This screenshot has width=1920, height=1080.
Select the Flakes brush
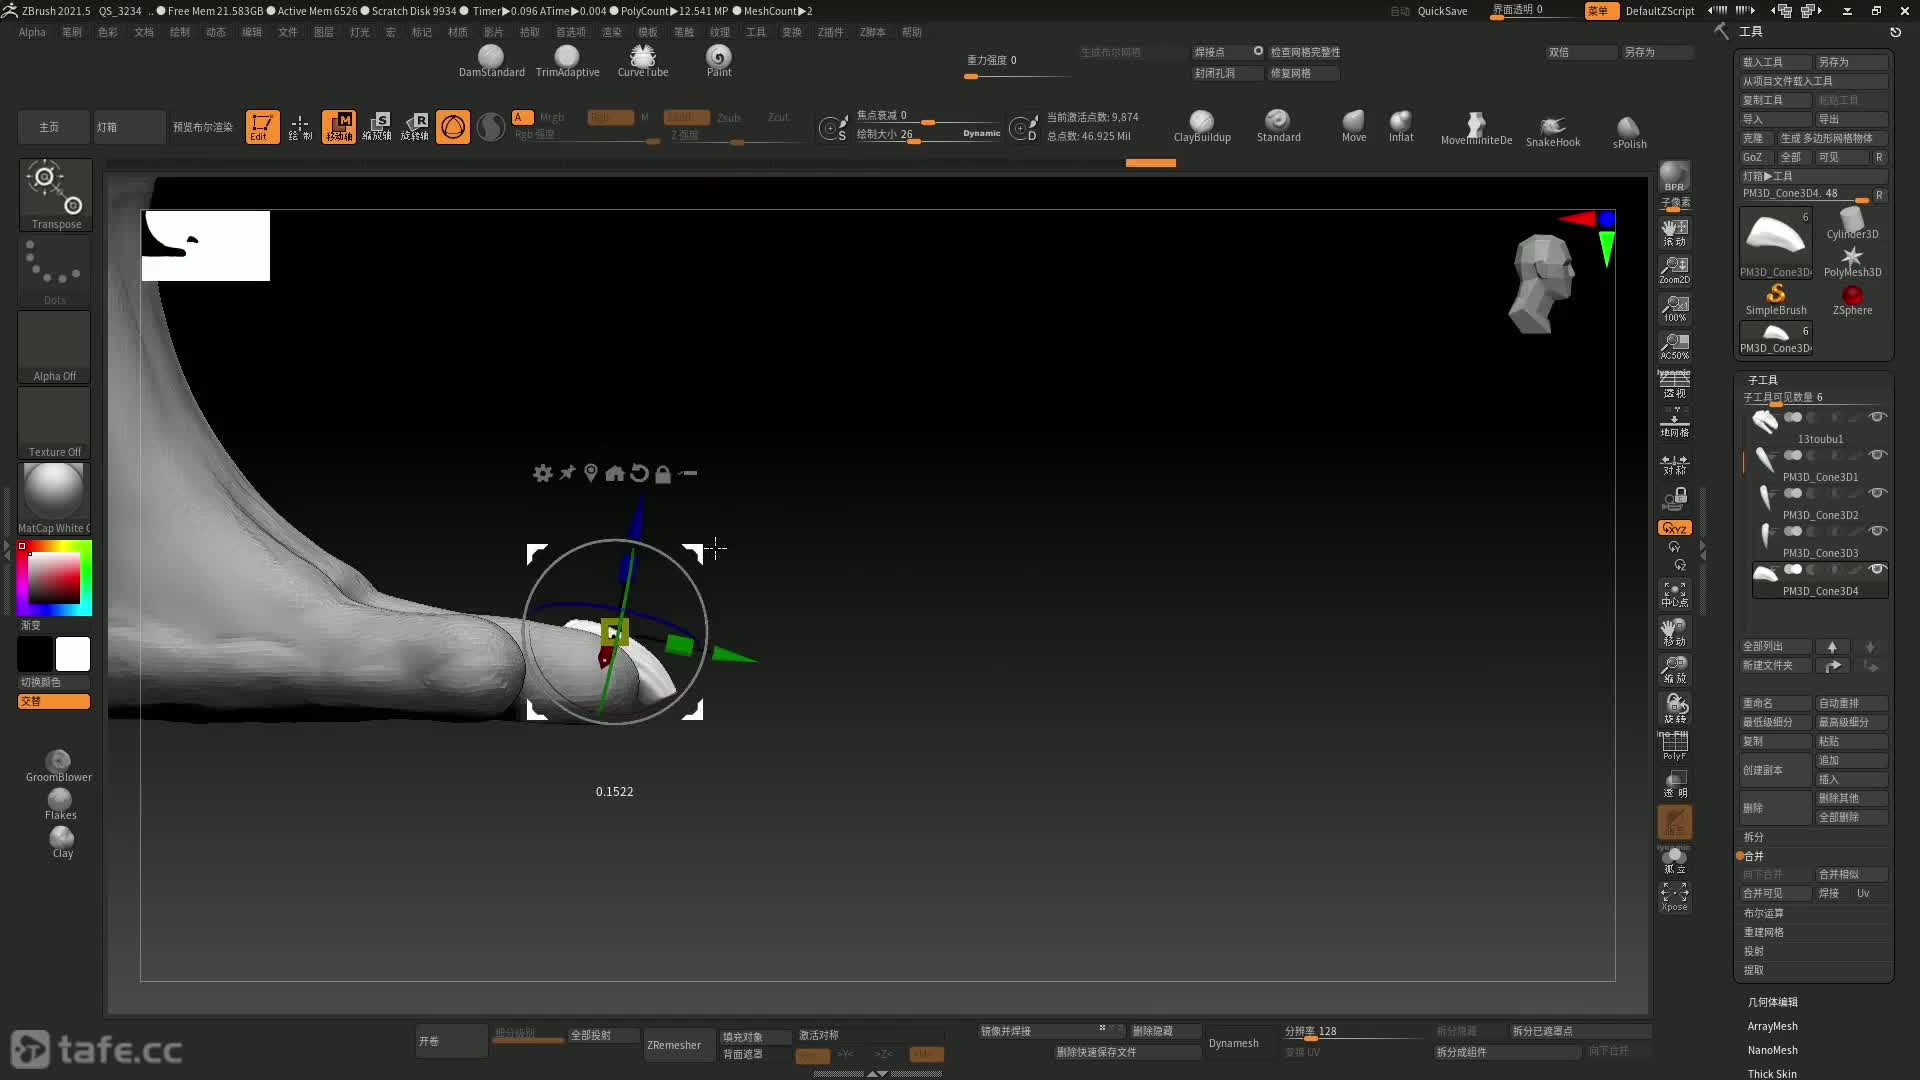[60, 804]
